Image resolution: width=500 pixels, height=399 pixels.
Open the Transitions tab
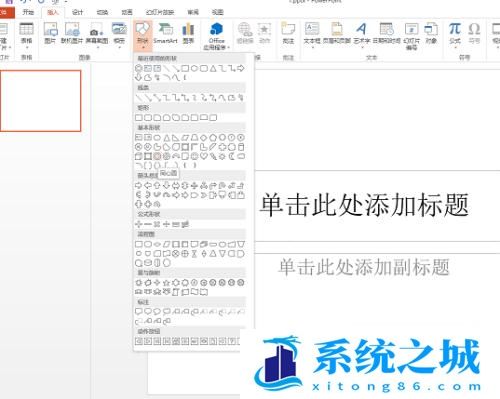point(102,12)
